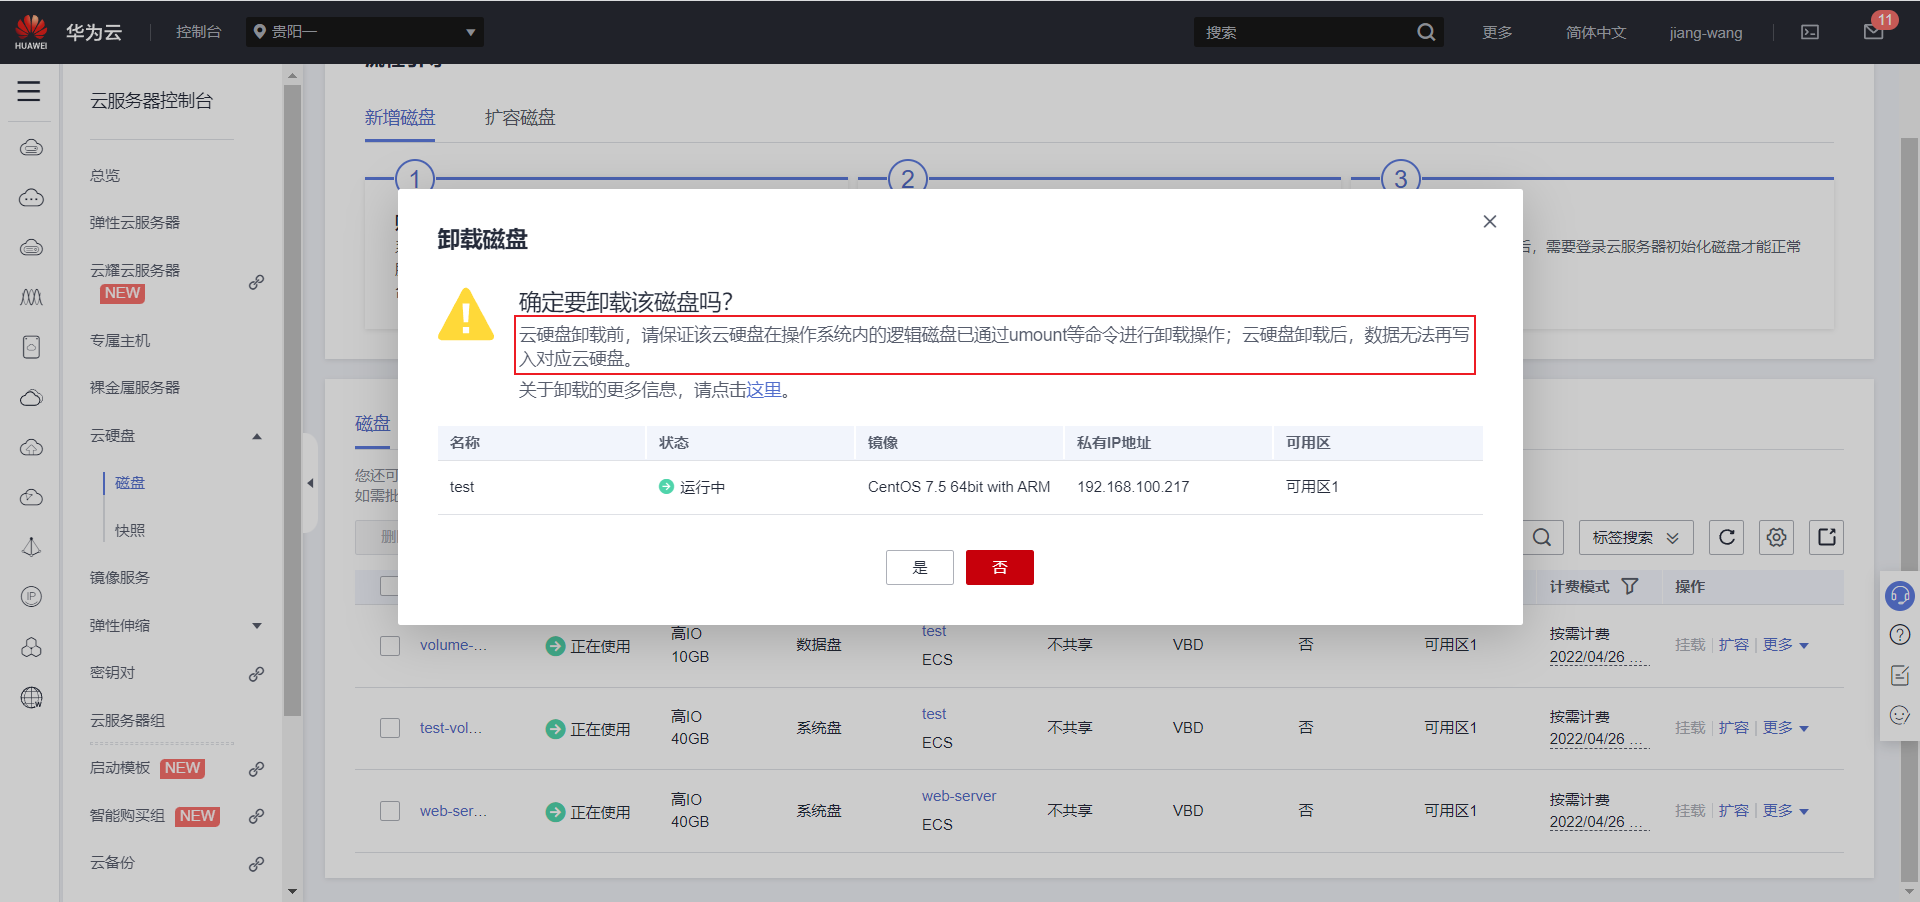1920x902 pixels.
Task: Click the location pin region icon
Action: tap(260, 32)
